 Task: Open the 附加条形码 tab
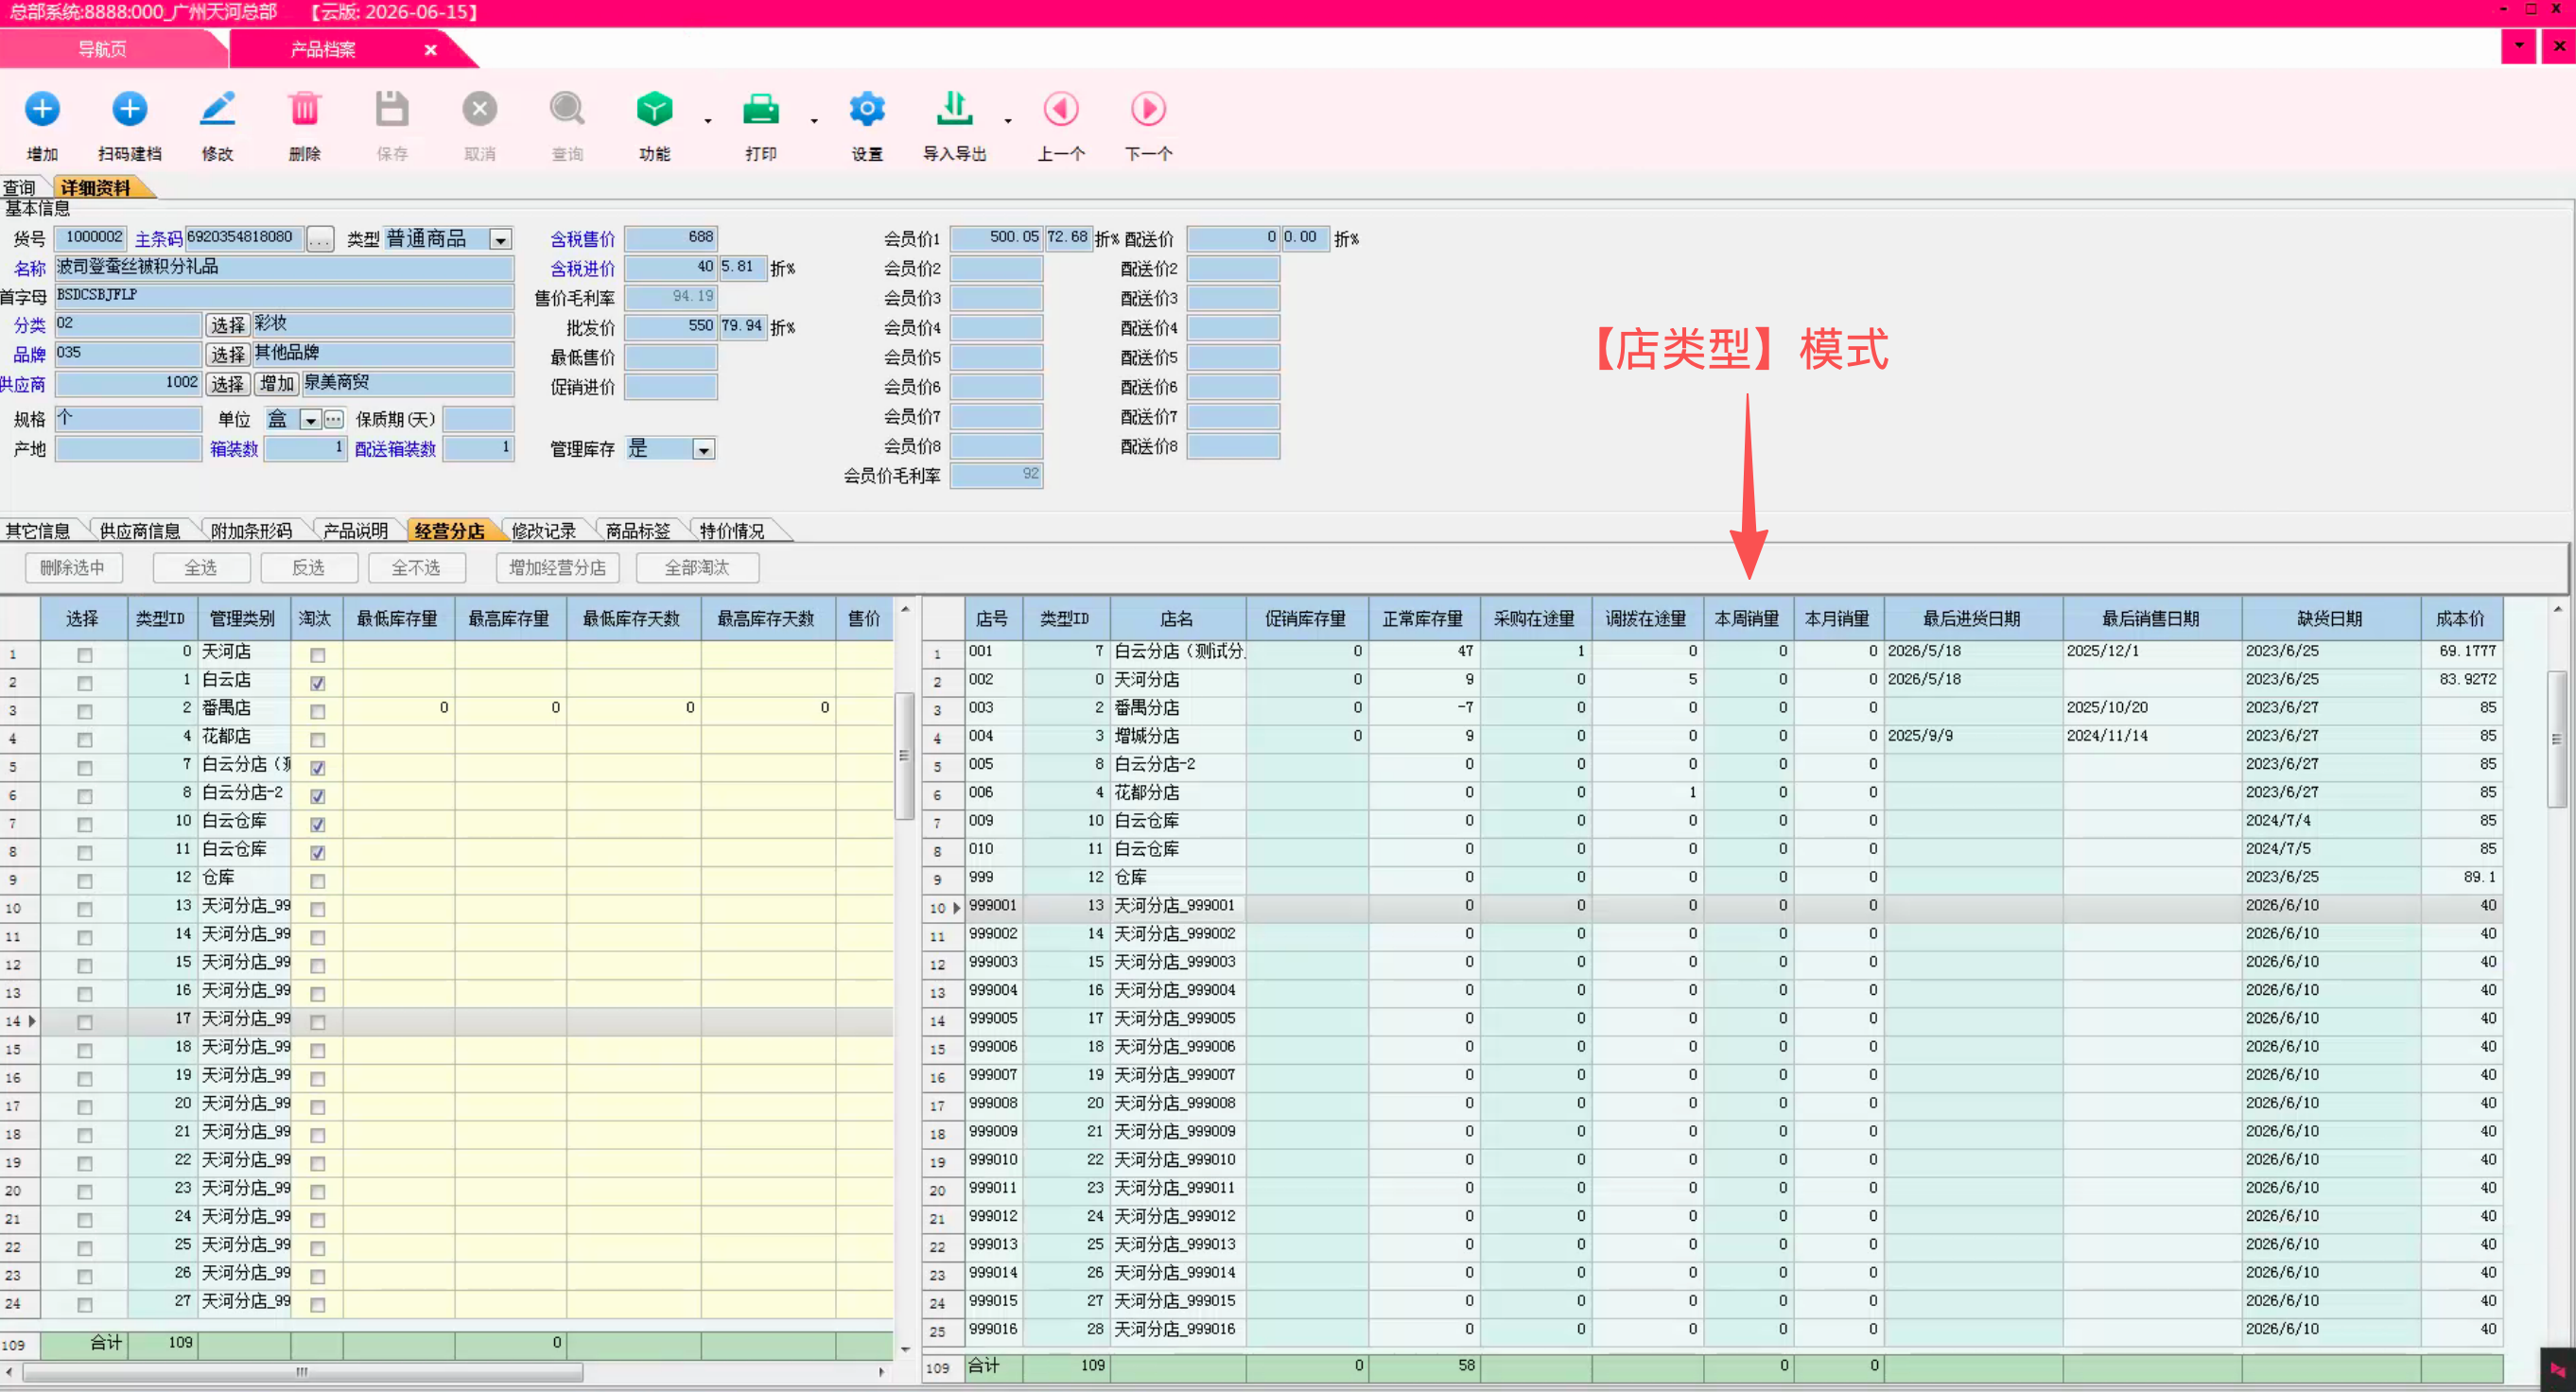251,531
